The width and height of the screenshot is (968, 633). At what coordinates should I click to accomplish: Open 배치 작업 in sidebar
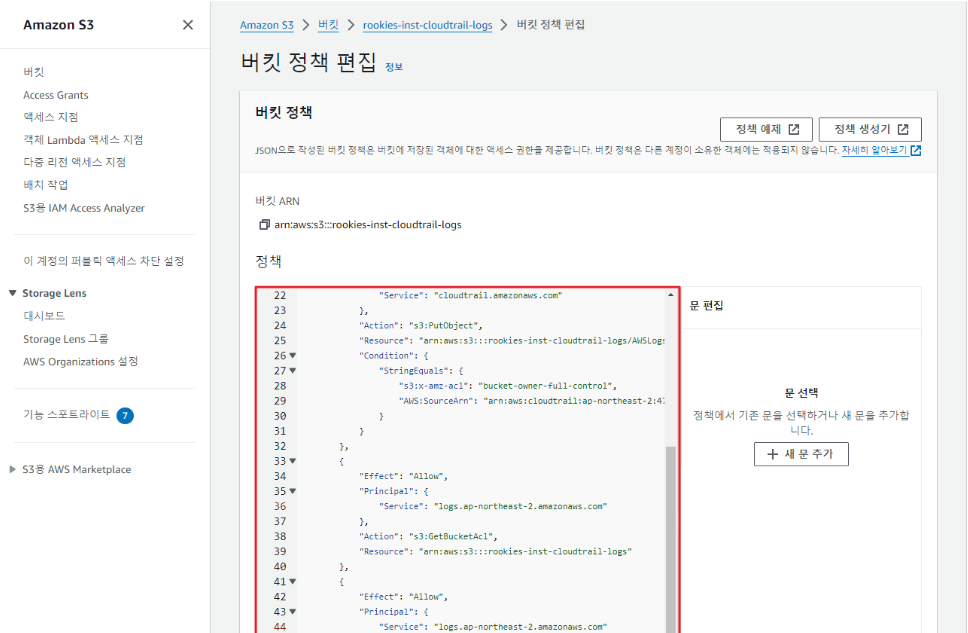[46, 185]
